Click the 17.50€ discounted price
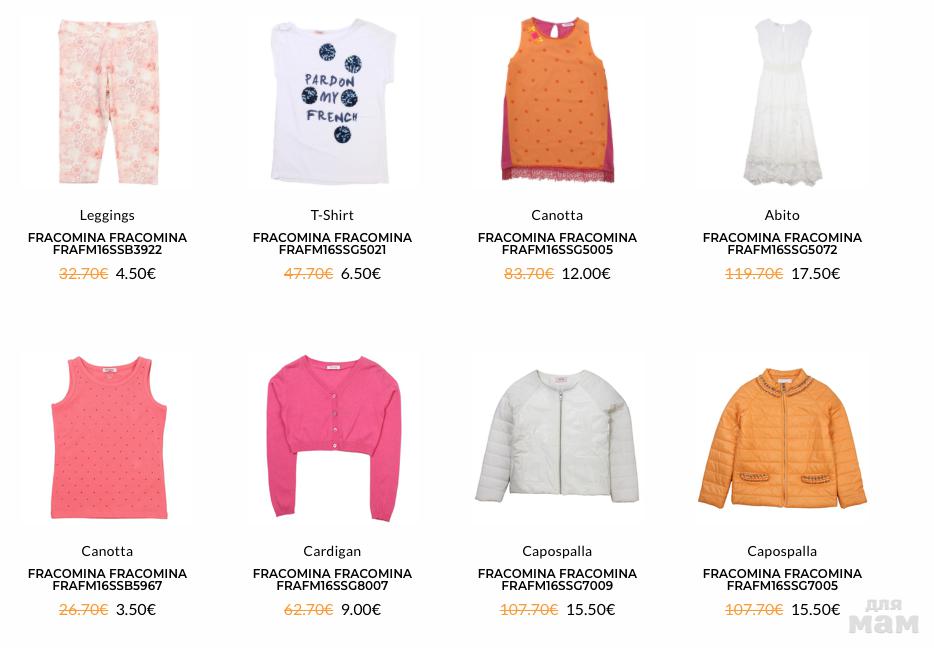The height and width of the screenshot is (648, 934). coord(815,274)
